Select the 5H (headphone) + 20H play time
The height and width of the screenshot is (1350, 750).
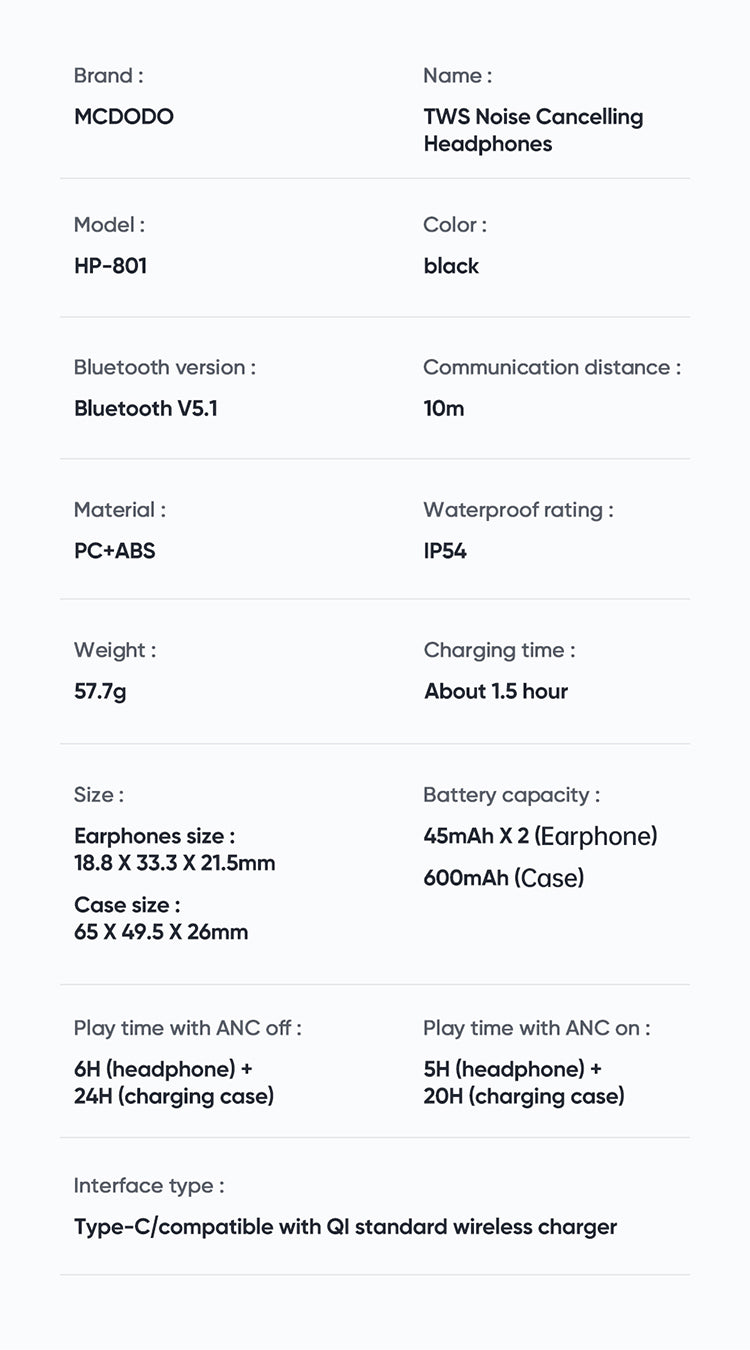524,1083
